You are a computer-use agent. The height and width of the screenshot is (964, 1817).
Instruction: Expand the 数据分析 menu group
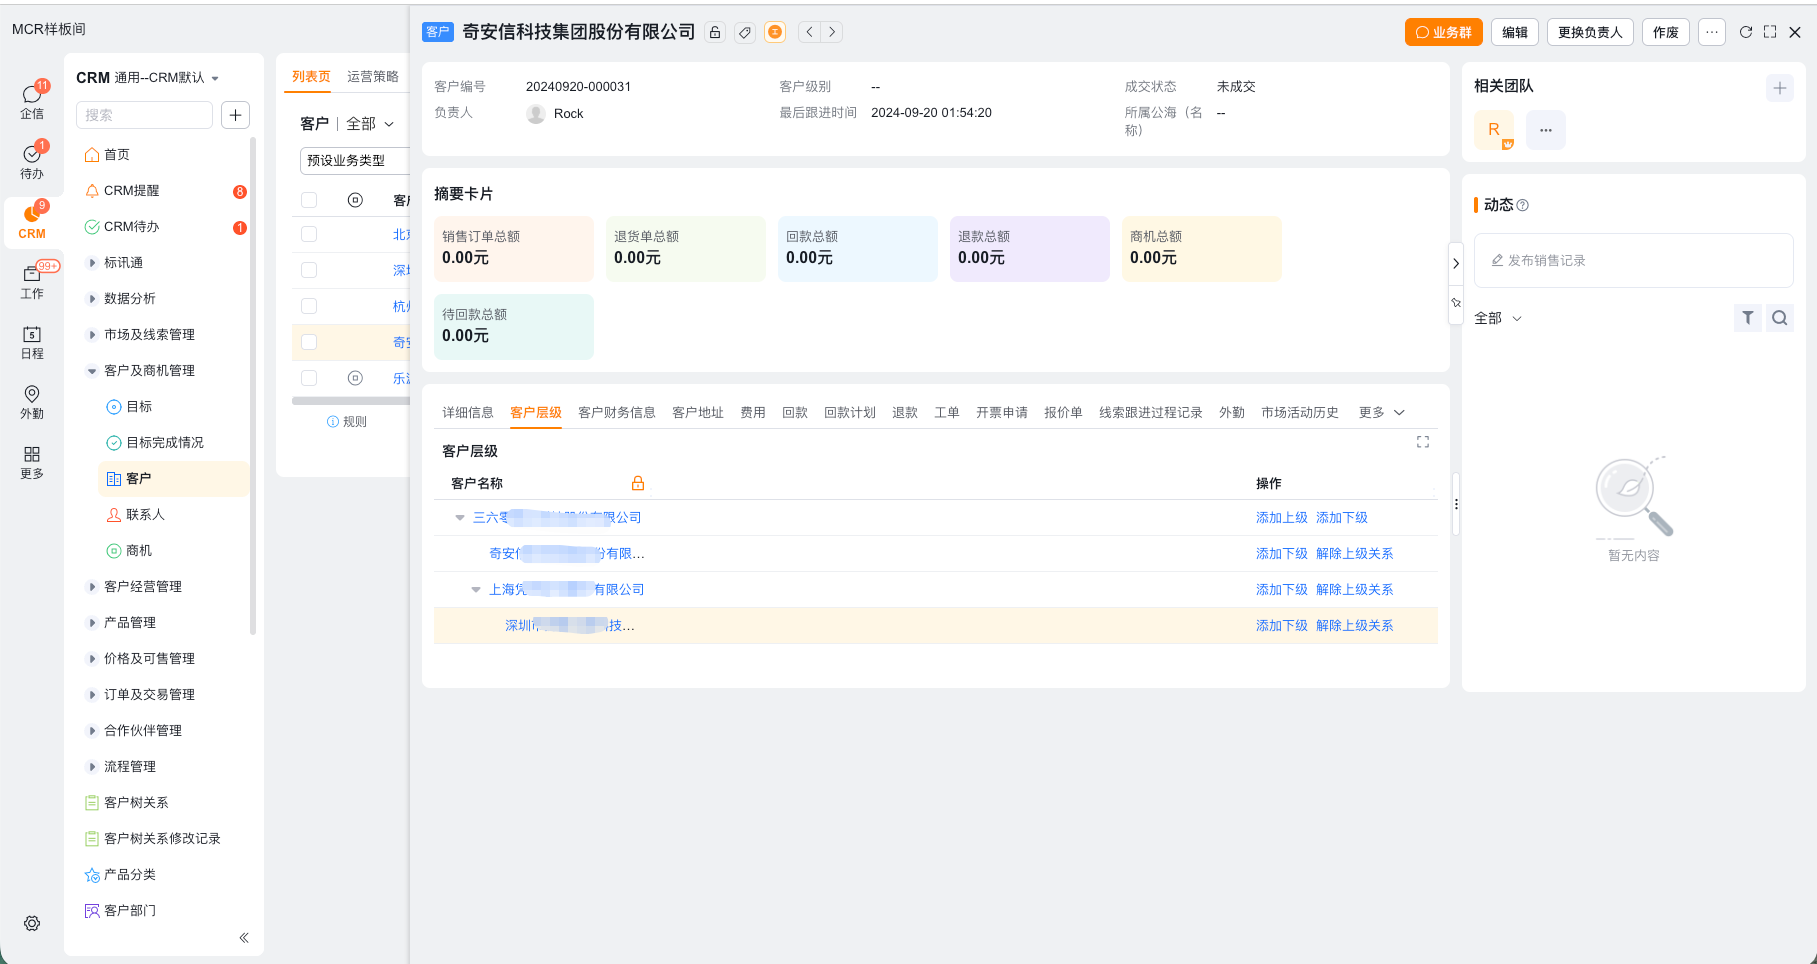(x=92, y=299)
